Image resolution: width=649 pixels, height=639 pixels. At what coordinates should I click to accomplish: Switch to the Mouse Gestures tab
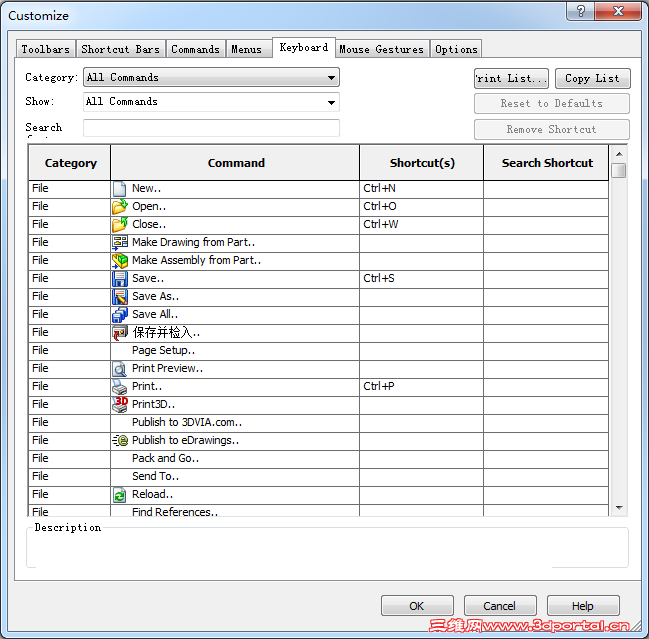tap(382, 49)
